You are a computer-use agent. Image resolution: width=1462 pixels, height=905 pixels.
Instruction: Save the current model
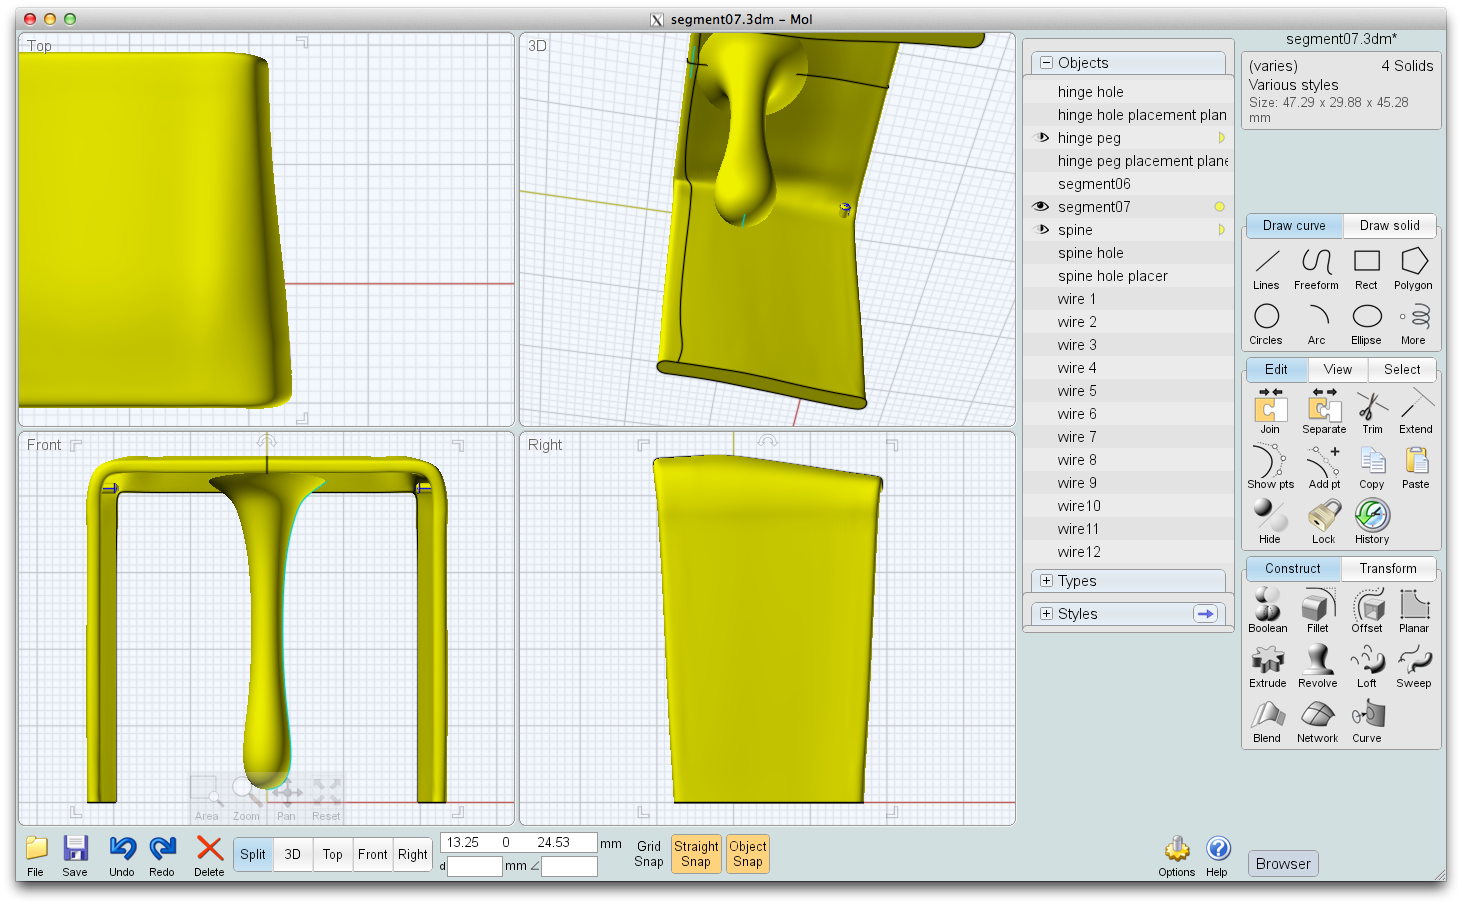pos(75,855)
